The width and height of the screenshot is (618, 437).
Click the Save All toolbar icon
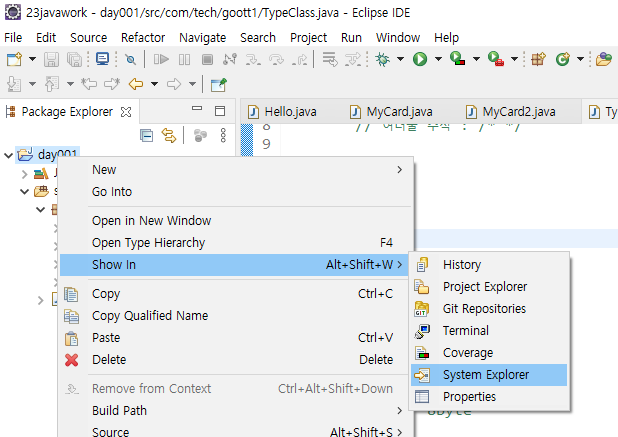[x=74, y=60]
